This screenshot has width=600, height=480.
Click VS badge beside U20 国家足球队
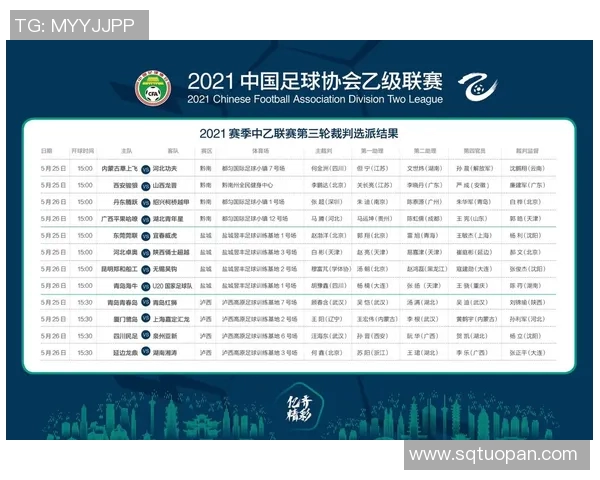pyautogui.click(x=145, y=286)
